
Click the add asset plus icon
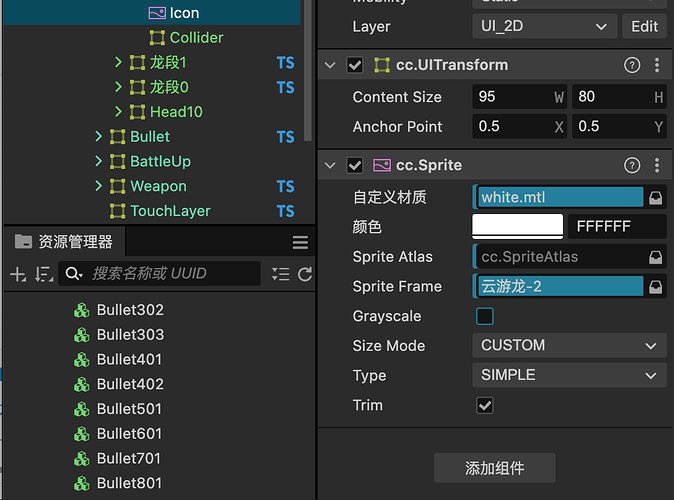click(x=17, y=274)
